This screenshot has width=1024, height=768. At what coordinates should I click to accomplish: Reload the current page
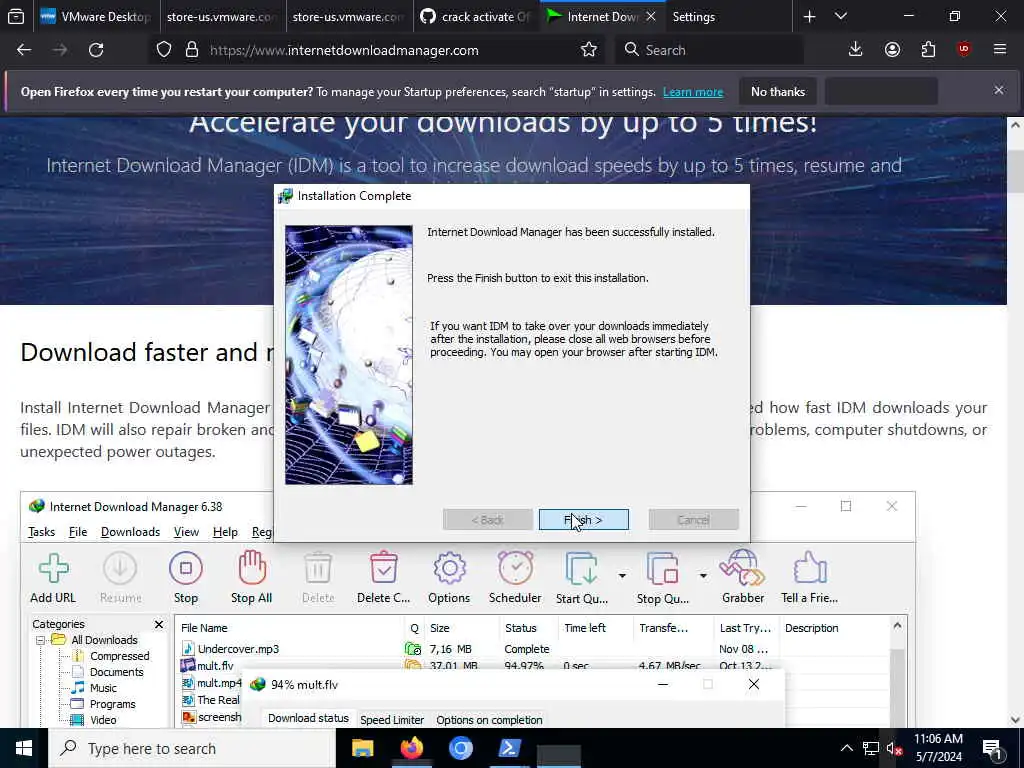(x=96, y=50)
